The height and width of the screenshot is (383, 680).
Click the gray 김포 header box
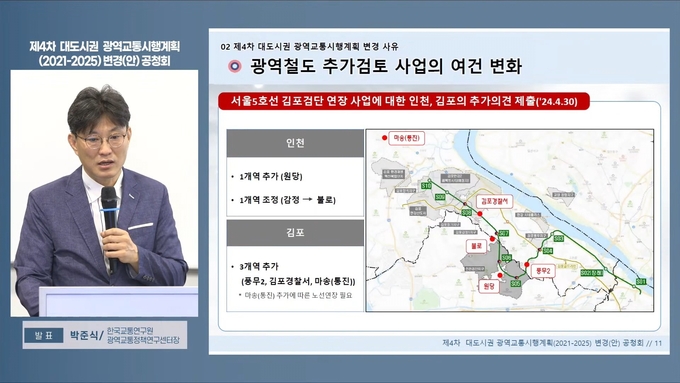[x=295, y=233]
